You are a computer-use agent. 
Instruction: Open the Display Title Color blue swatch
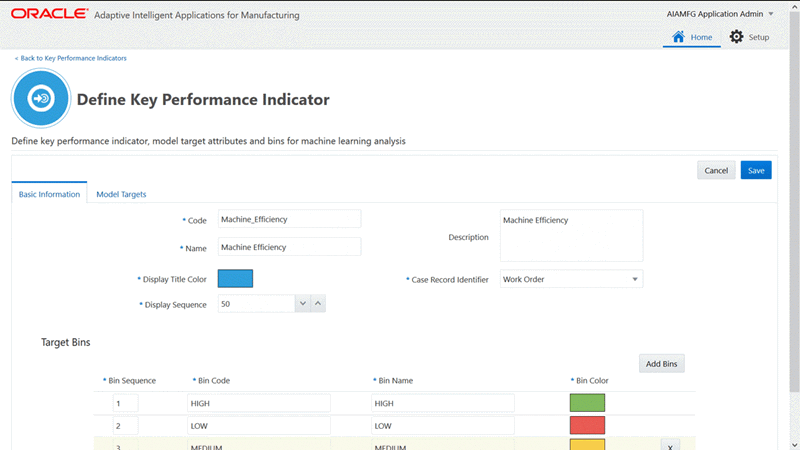coord(235,279)
